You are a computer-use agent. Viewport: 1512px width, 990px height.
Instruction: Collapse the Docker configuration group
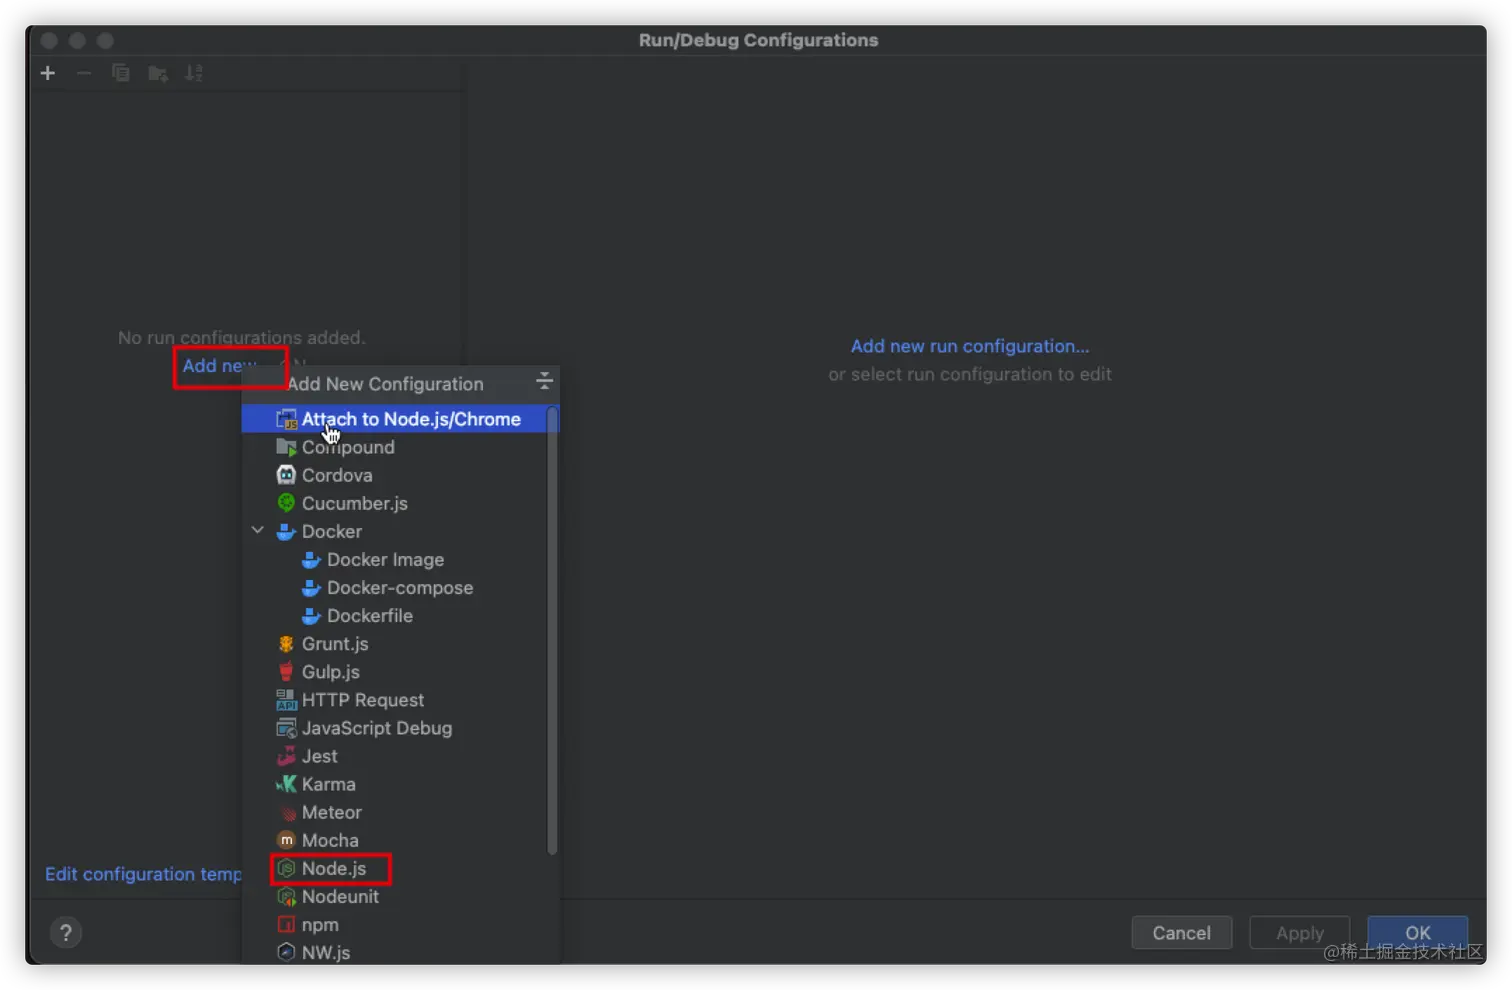[258, 531]
